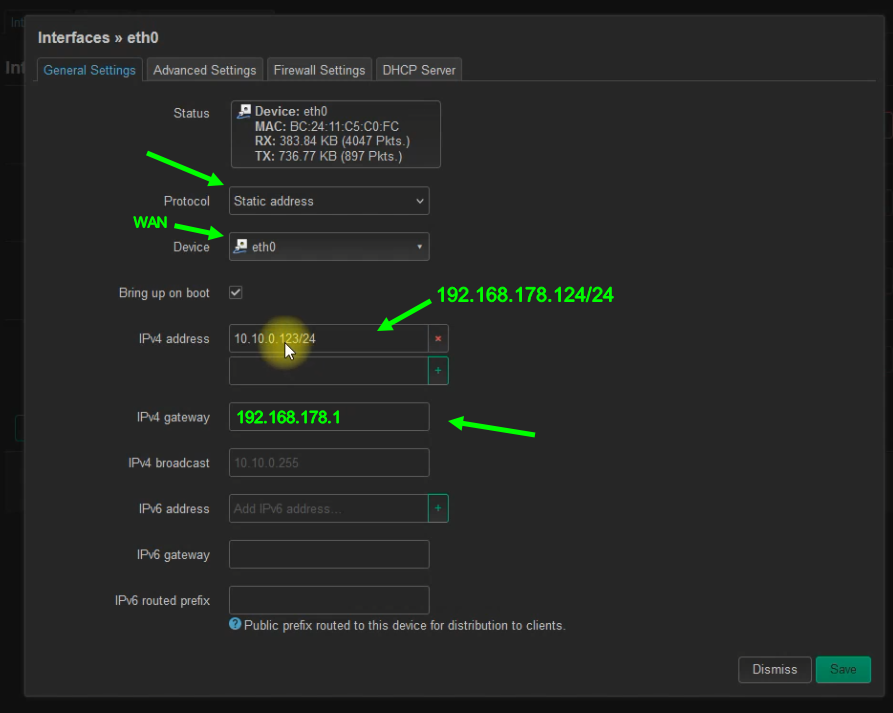Go to the DHCP Server tab
The width and height of the screenshot is (893, 713).
pyautogui.click(x=419, y=70)
